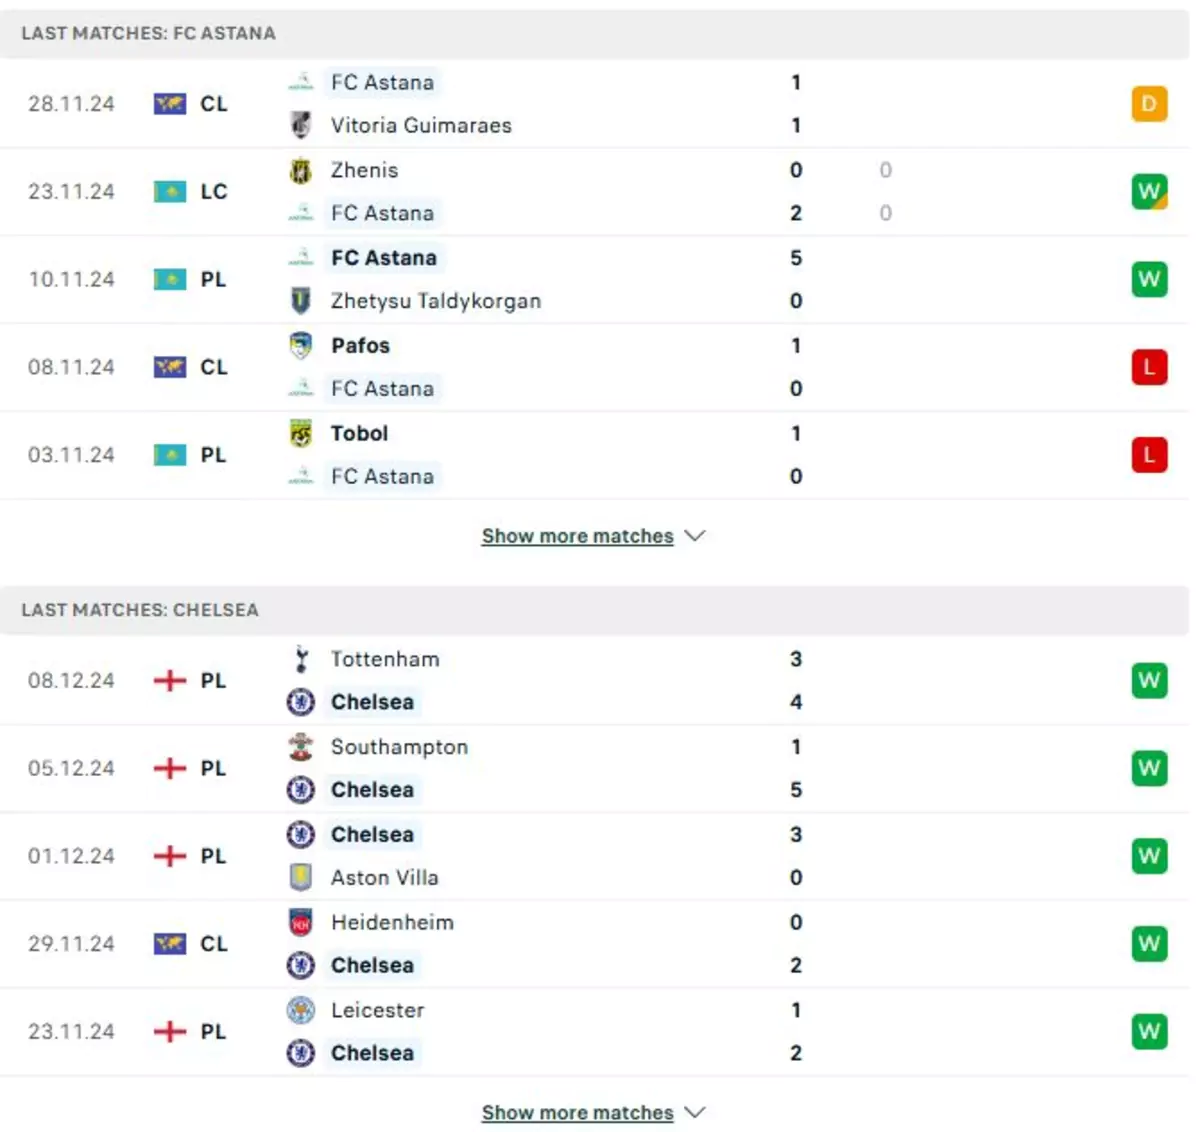Click Conference League flag on 28.11.24 row
This screenshot has height=1132, width=1200.
click(x=170, y=103)
